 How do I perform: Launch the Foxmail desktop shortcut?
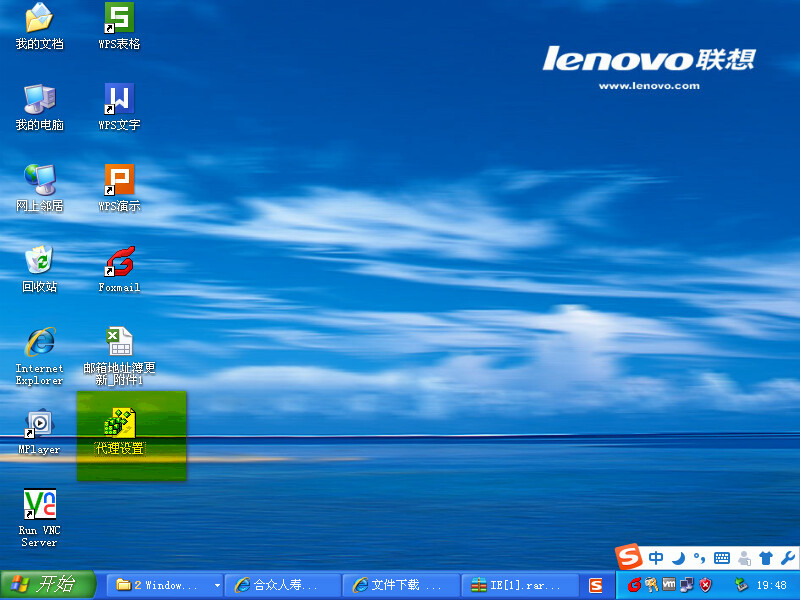pos(119,262)
